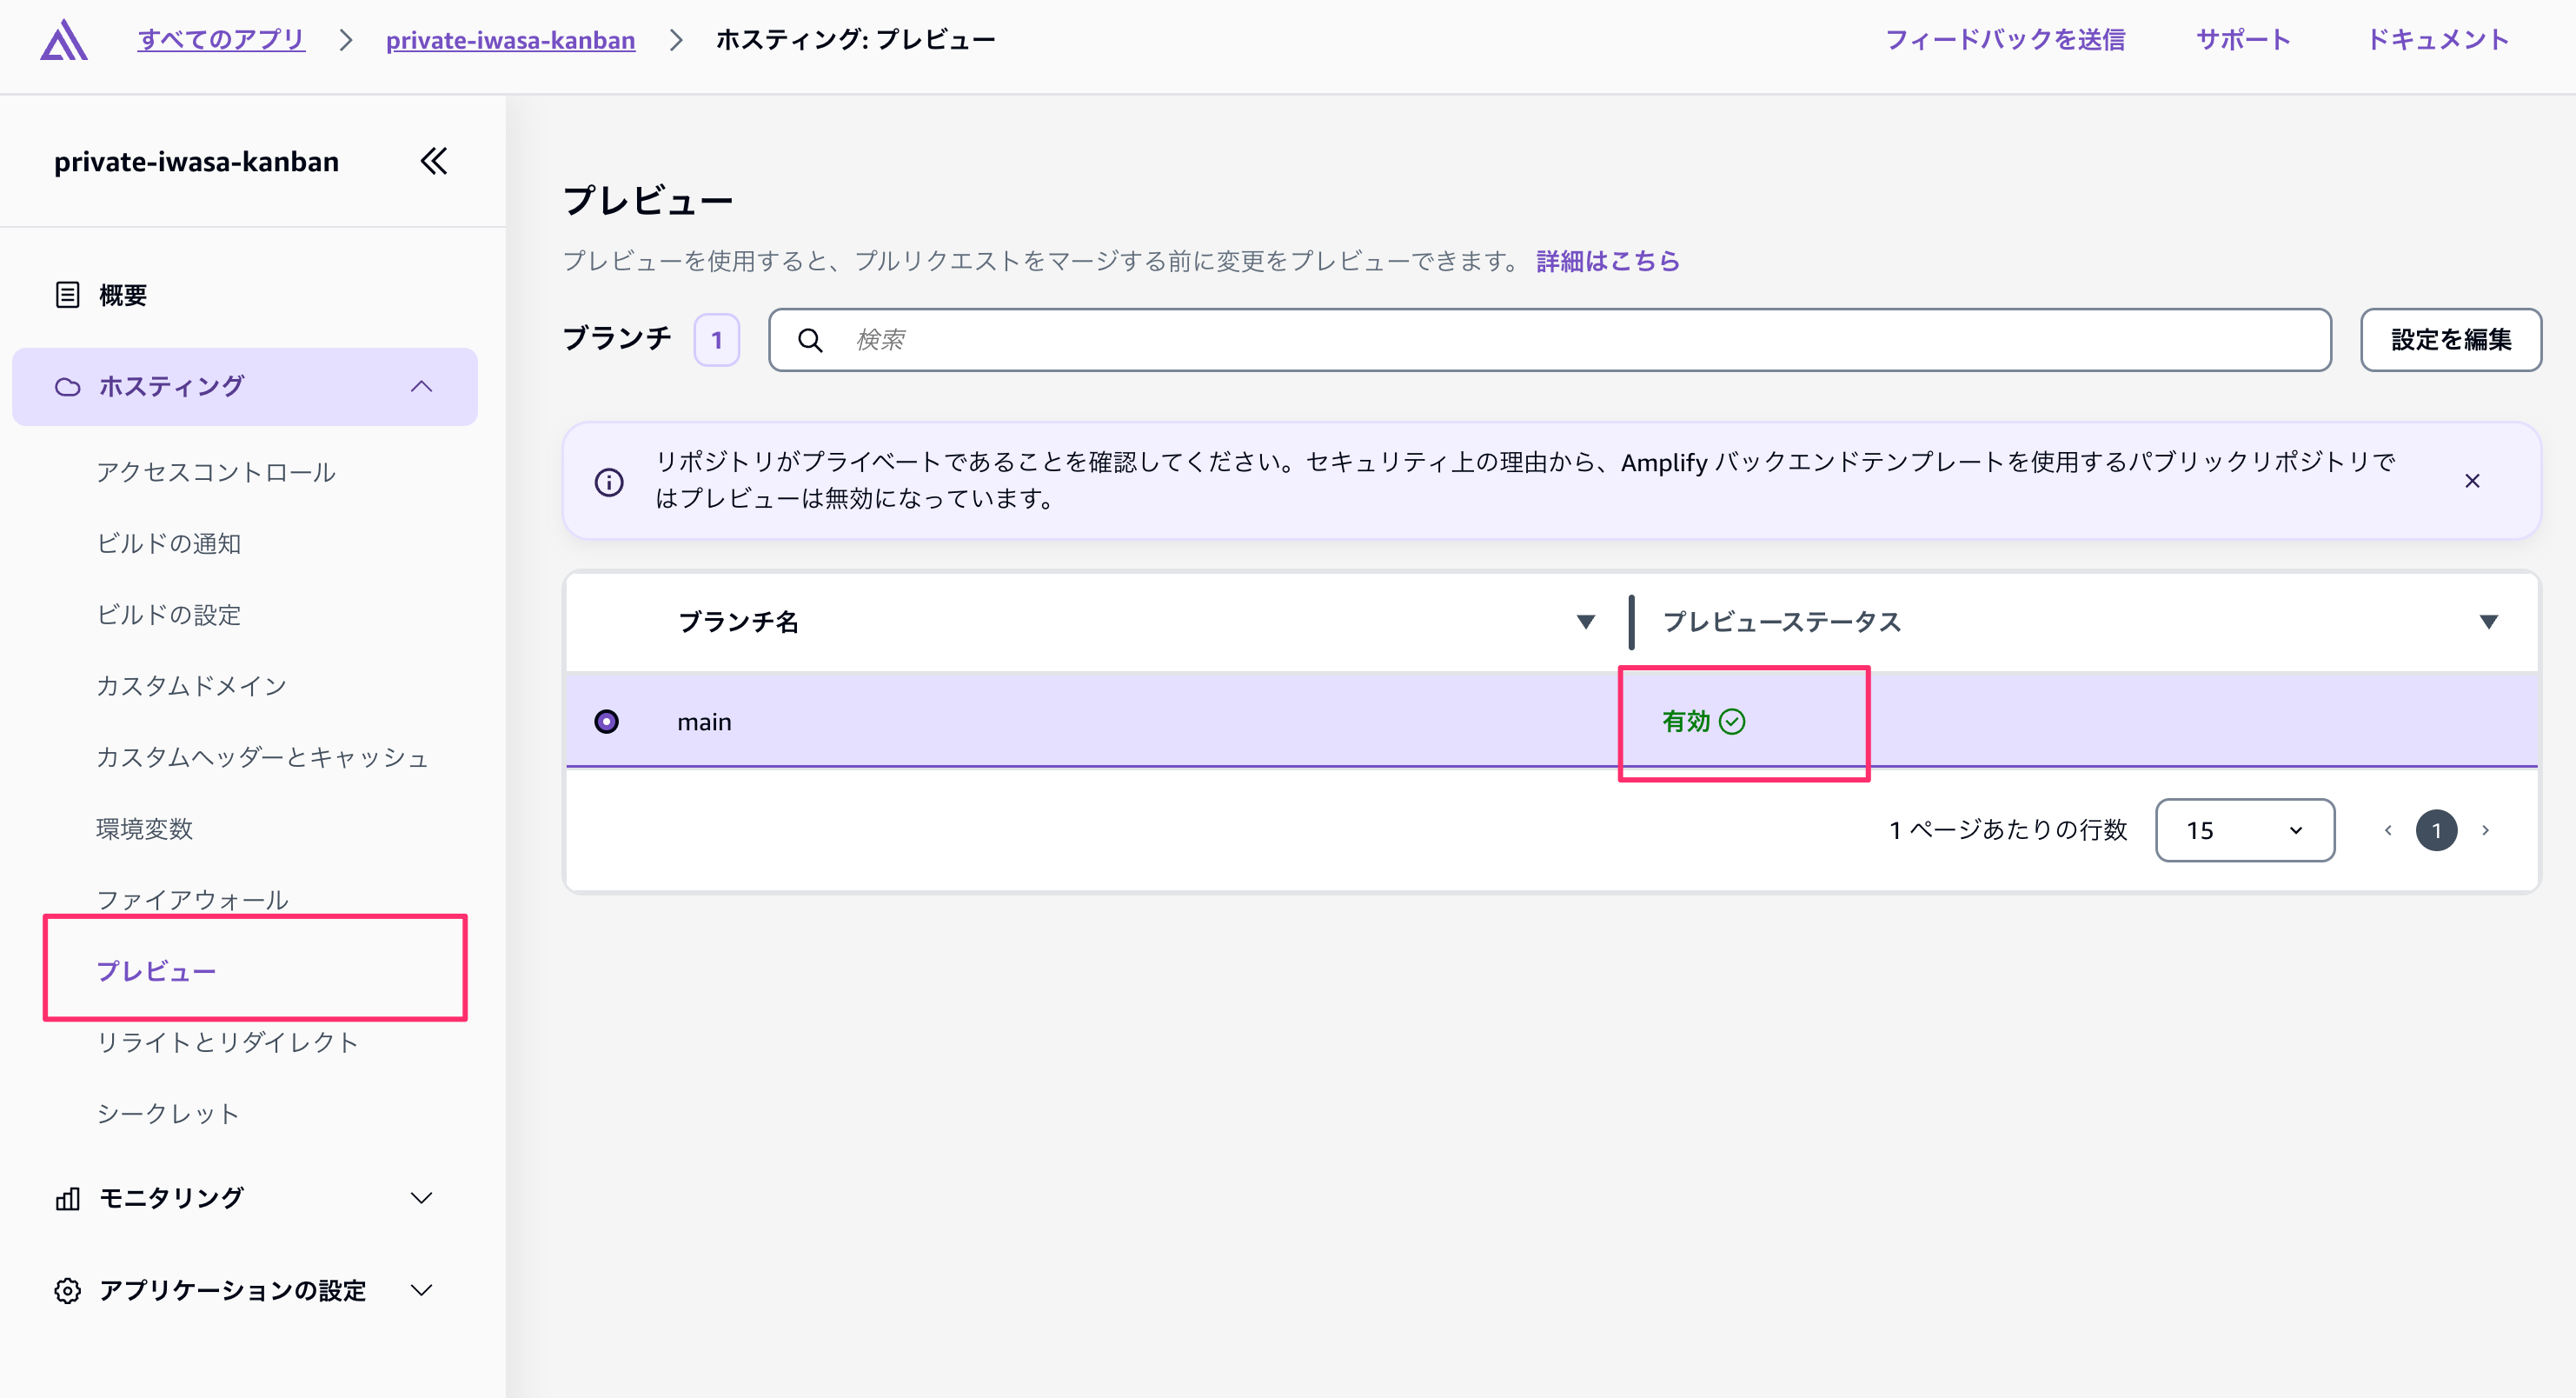The image size is (2576, 1398).
Task: Sort by プレビューステータス column arrow
Action: point(2489,622)
